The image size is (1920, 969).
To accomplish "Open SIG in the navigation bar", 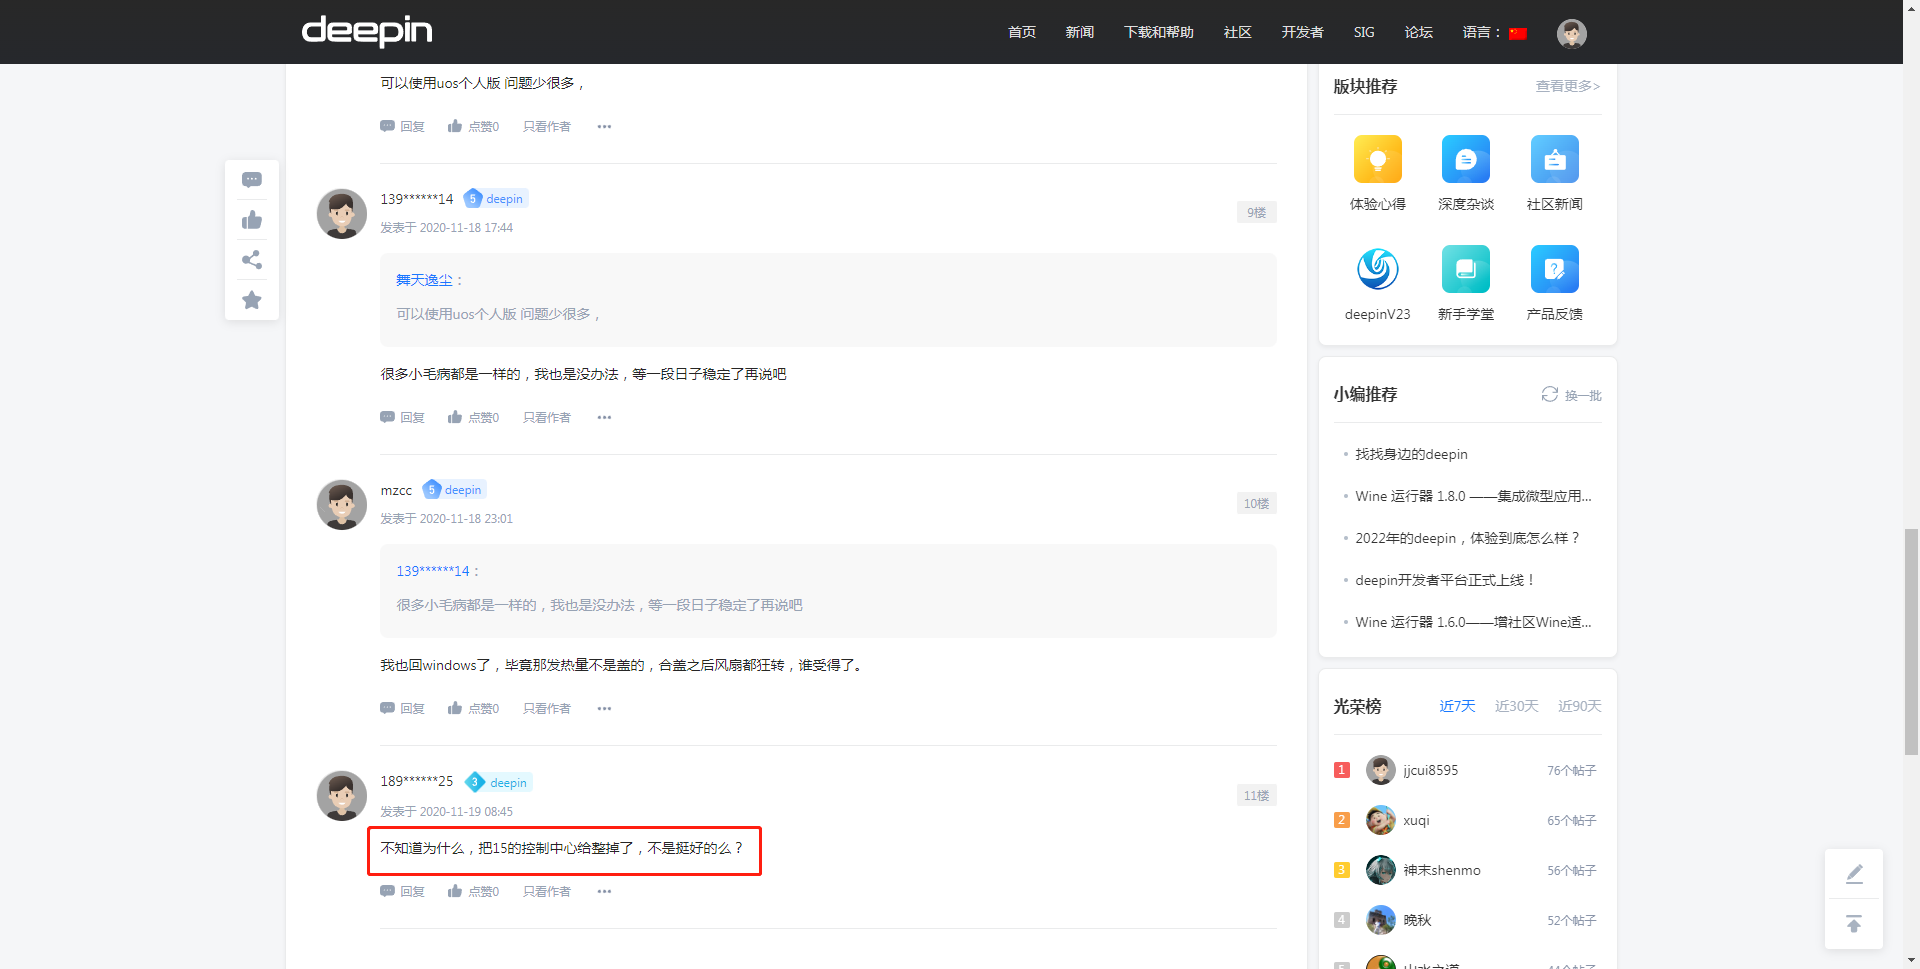I will 1364,33.
